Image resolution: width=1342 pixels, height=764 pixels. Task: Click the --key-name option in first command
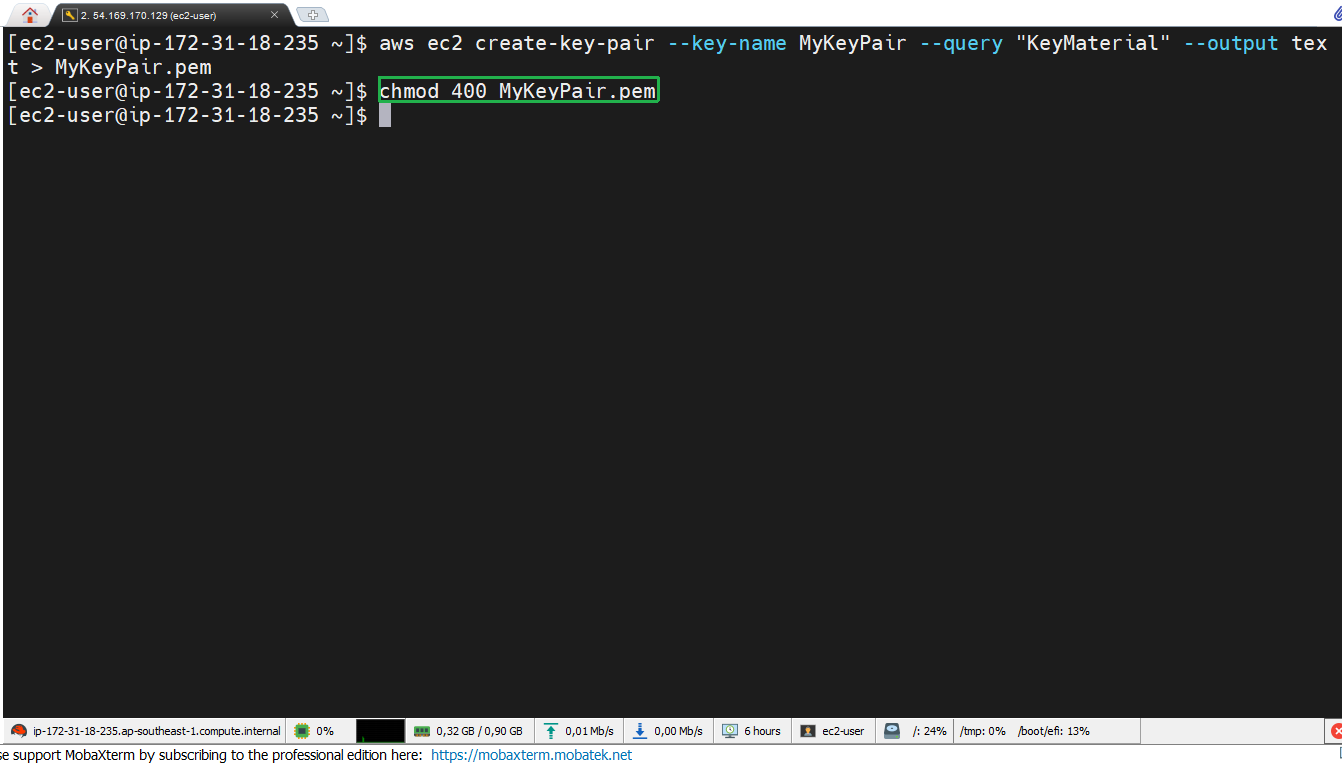[727, 43]
